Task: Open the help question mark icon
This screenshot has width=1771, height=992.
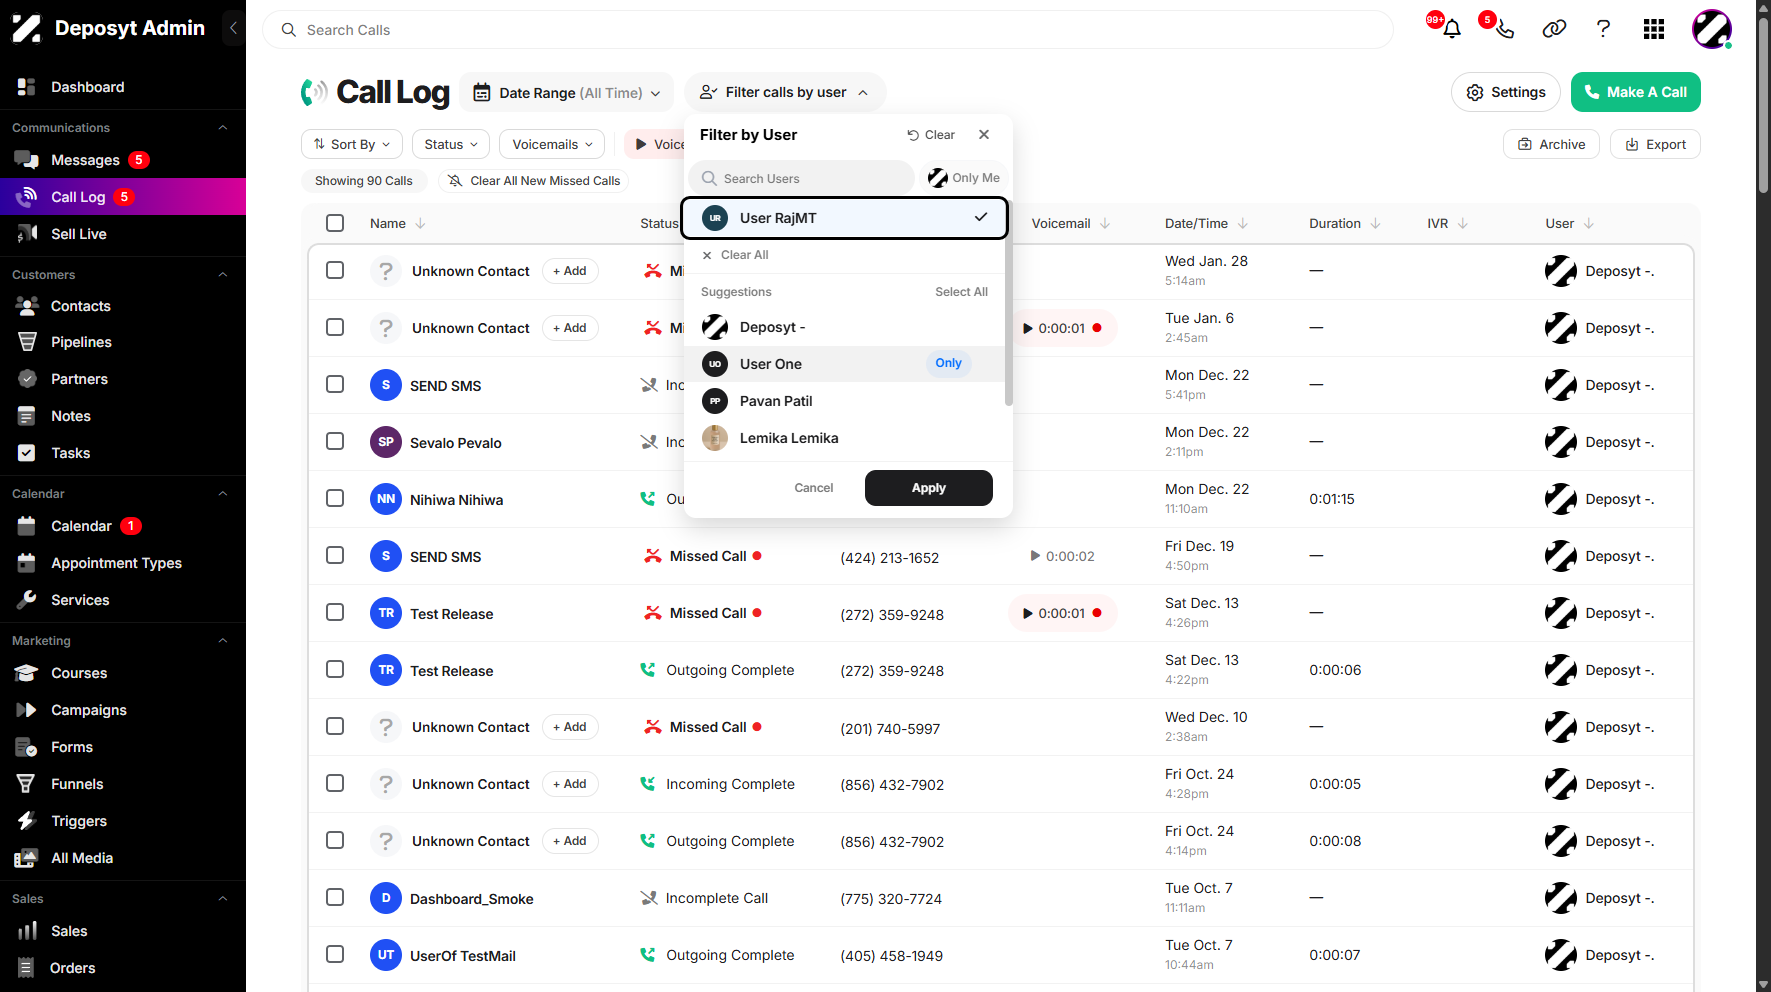Action: point(1603,29)
